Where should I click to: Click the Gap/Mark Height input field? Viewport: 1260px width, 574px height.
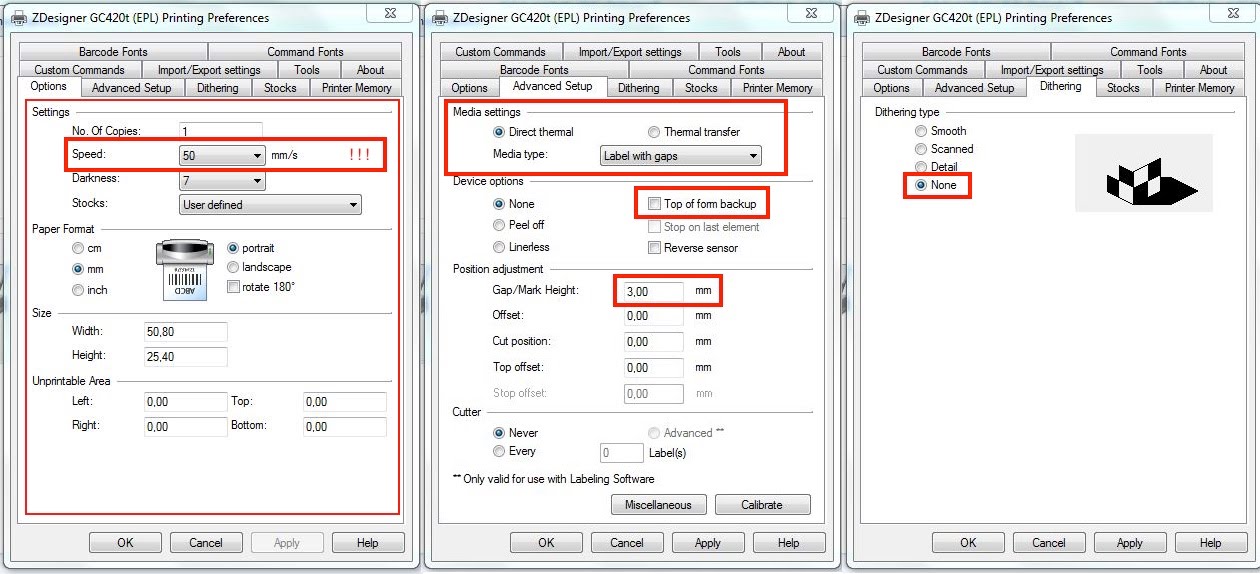(652, 291)
